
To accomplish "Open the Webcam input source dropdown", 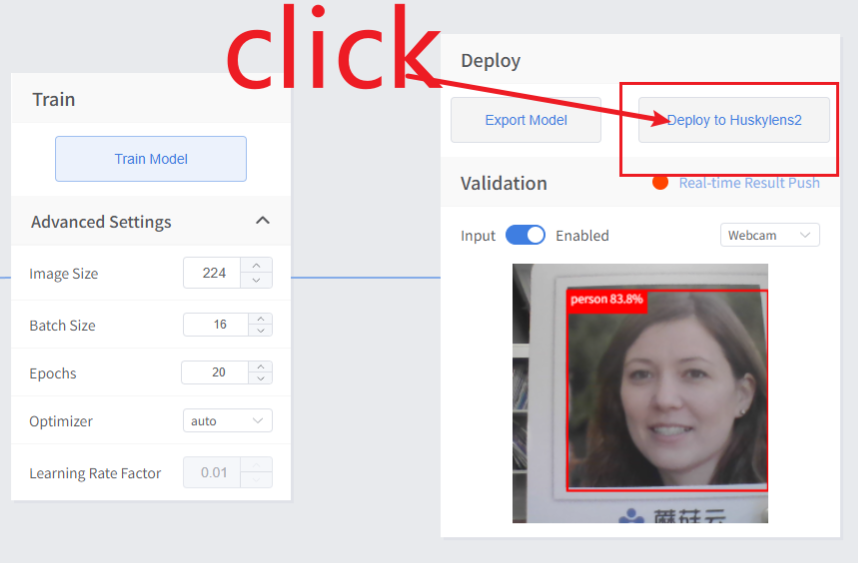I will (769, 235).
